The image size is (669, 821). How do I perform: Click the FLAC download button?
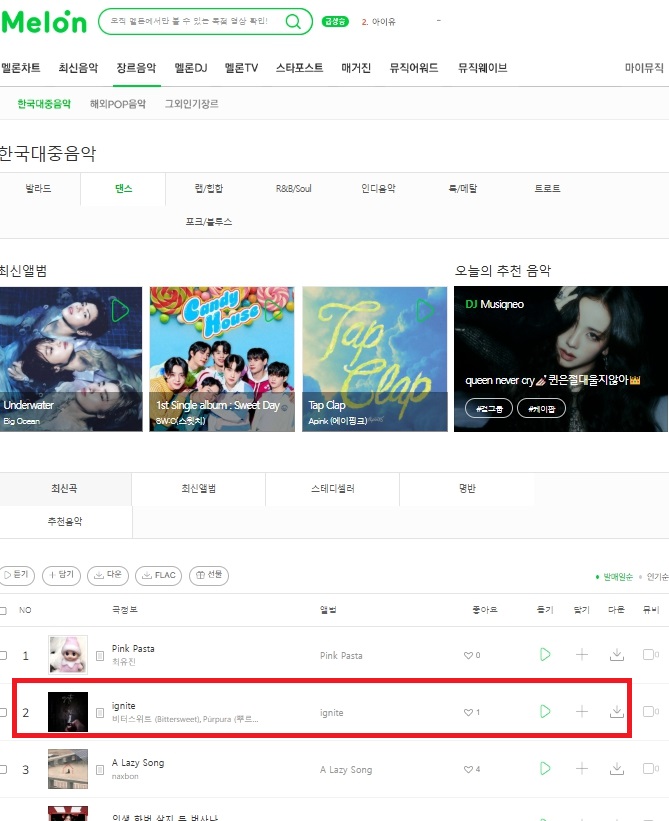(159, 575)
